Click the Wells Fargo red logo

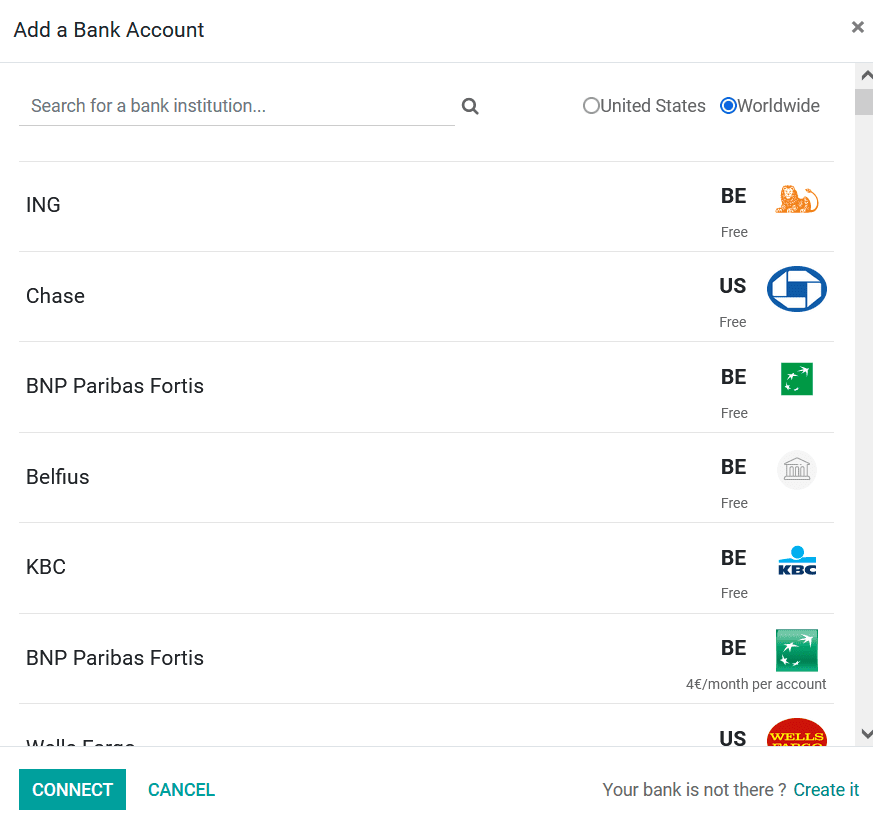coord(797,732)
